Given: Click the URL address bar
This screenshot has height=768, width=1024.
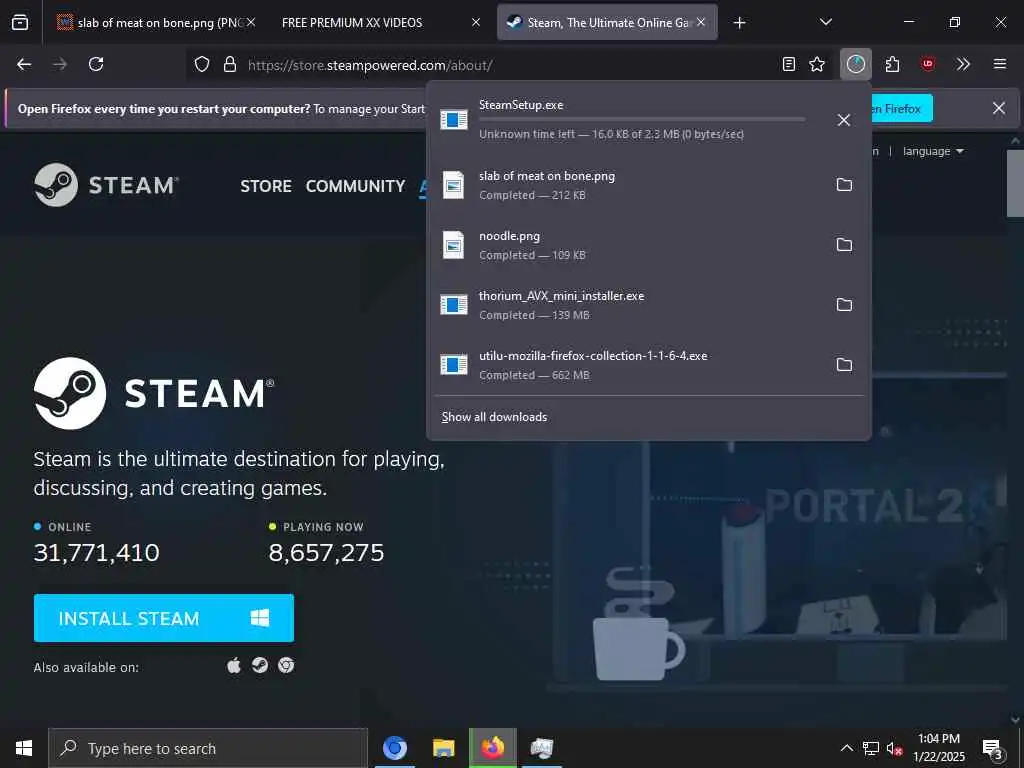Looking at the screenshot, I should (509, 65).
